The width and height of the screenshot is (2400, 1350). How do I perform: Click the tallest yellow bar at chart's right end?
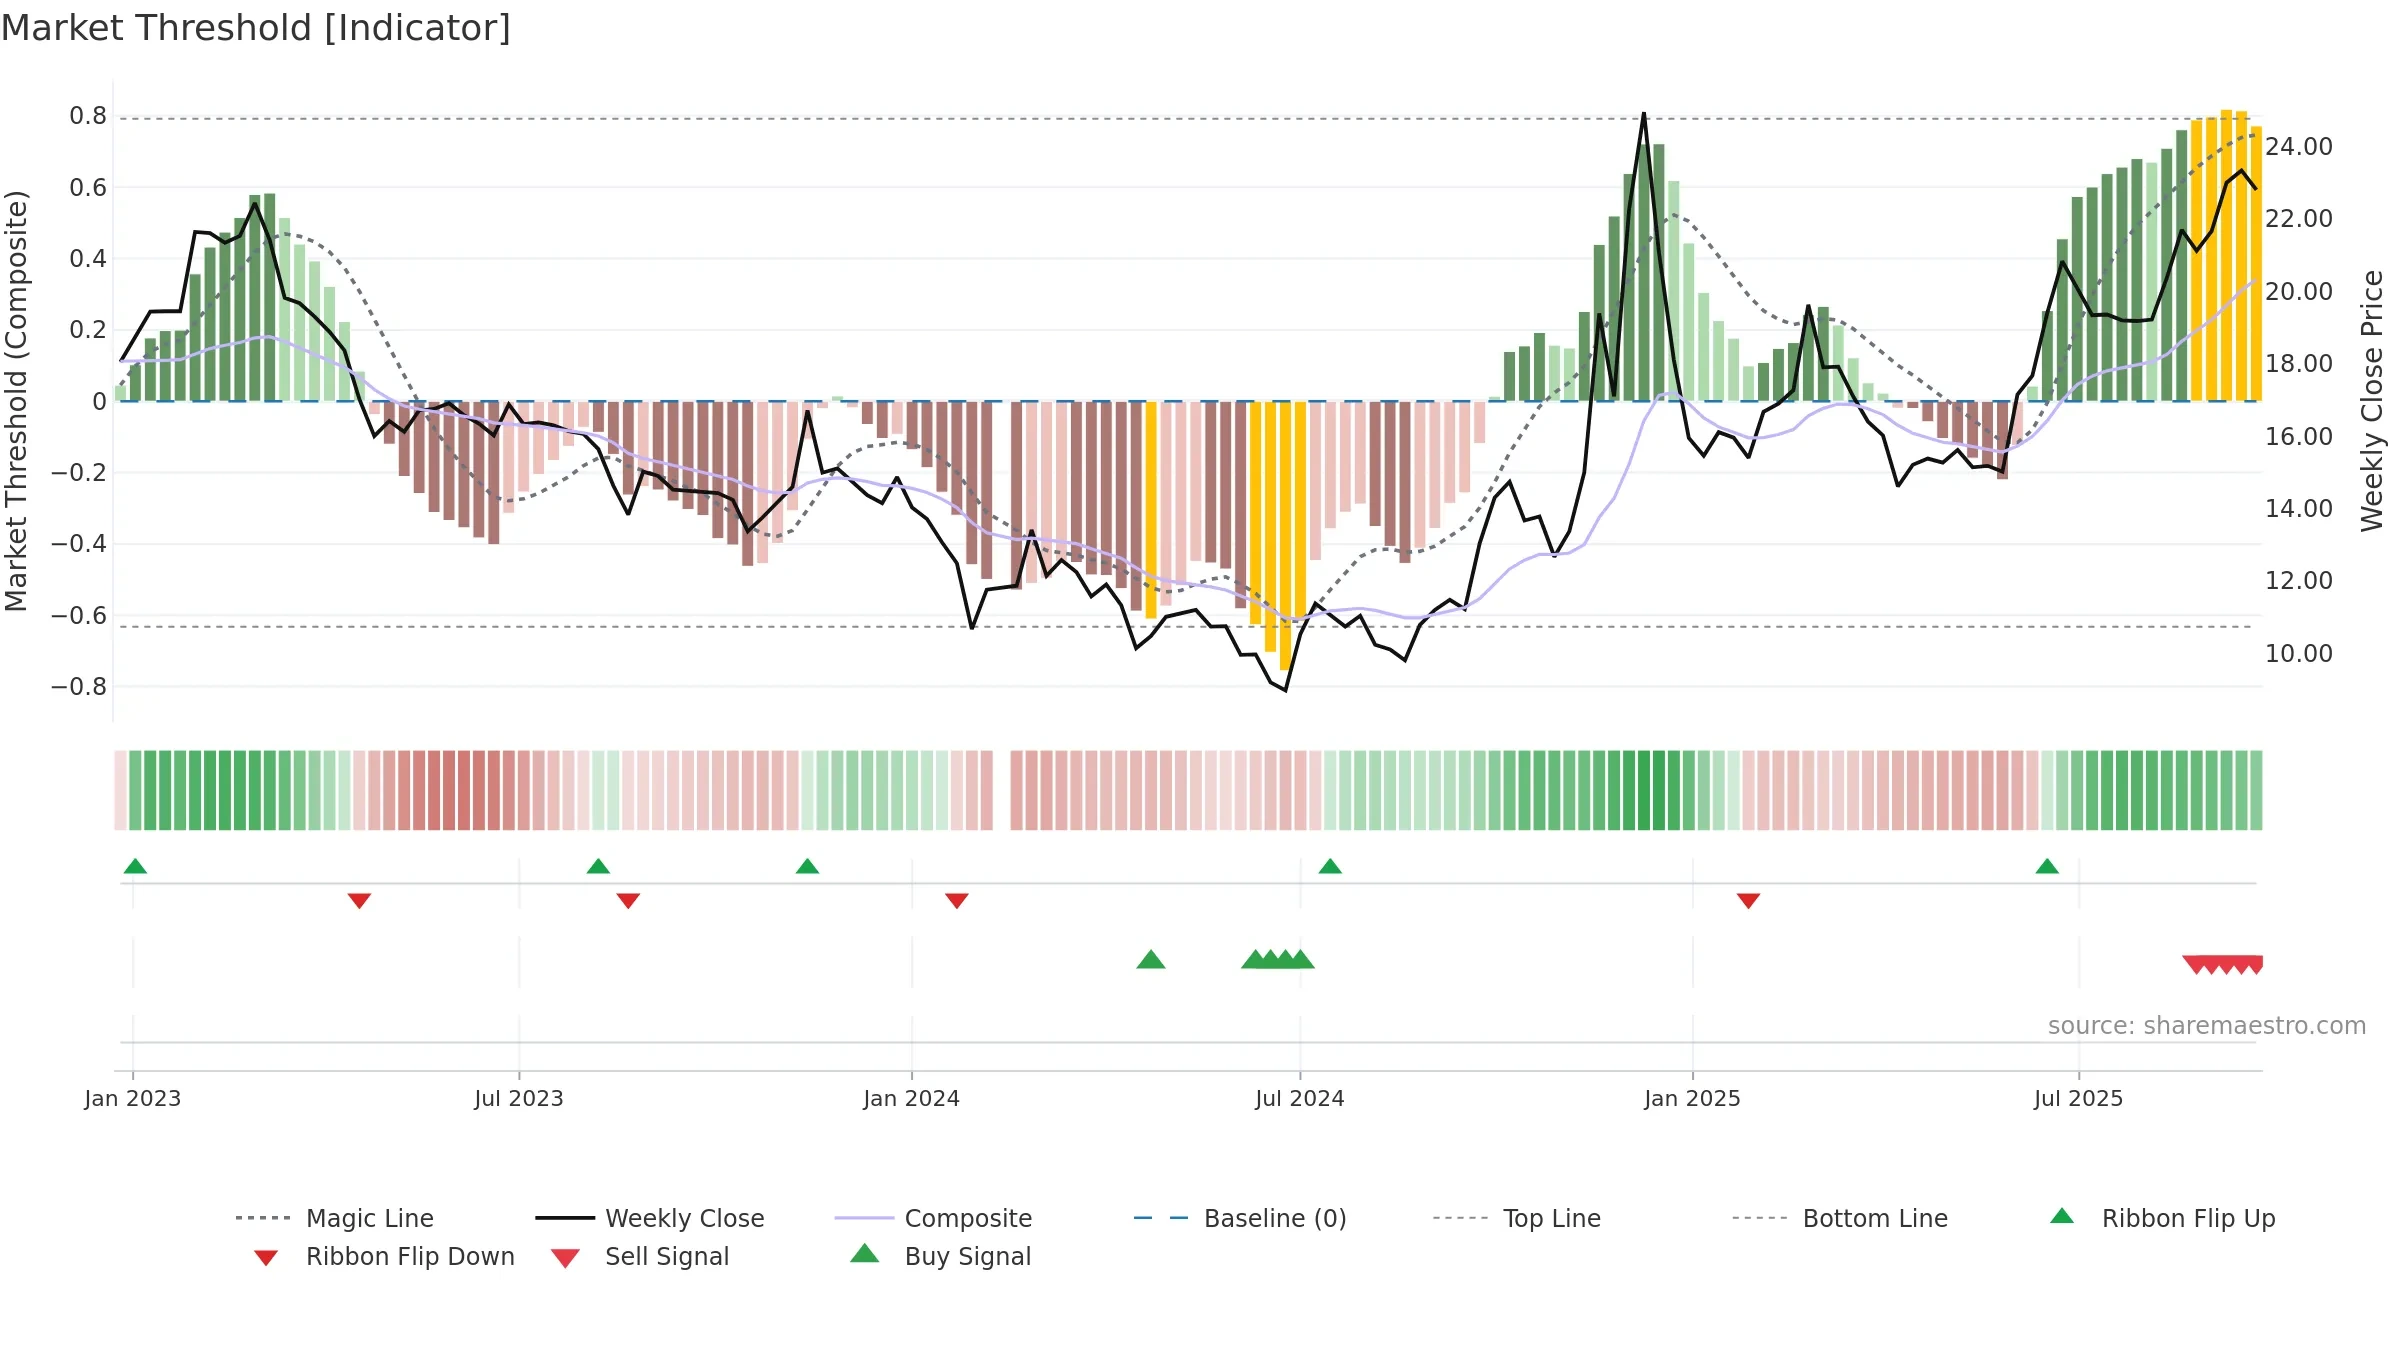click(x=2226, y=255)
